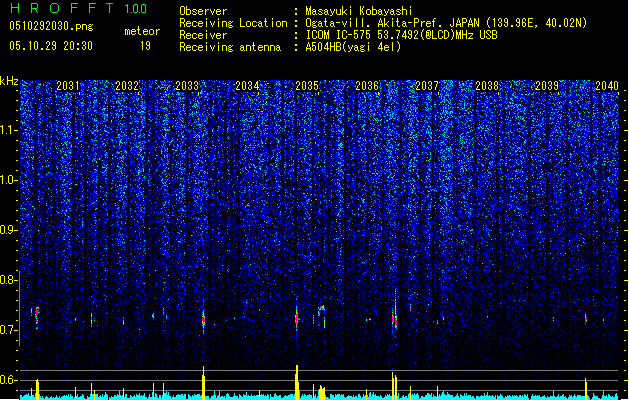The height and width of the screenshot is (400, 629).
Task: Click the meteor echo before the 2040 marker
Action: (586, 319)
